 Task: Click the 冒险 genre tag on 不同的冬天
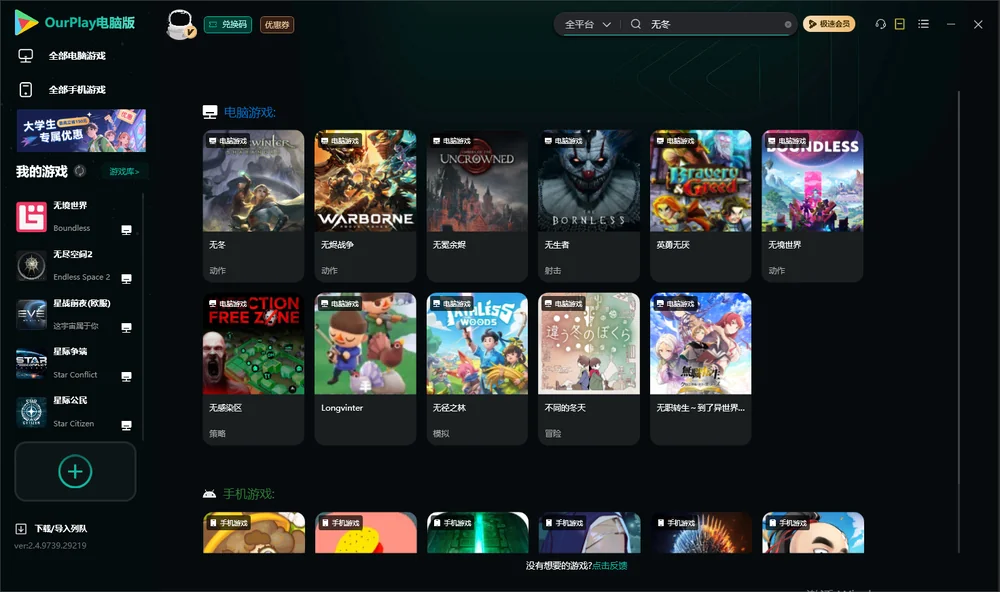tap(553, 434)
